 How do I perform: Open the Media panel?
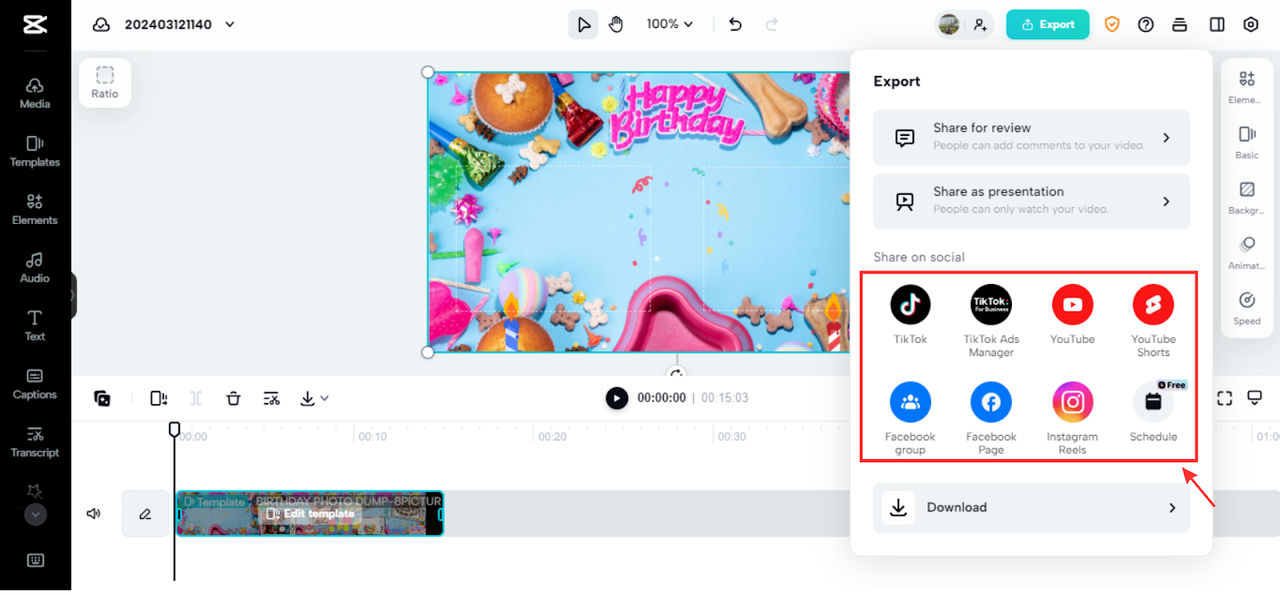tap(35, 93)
